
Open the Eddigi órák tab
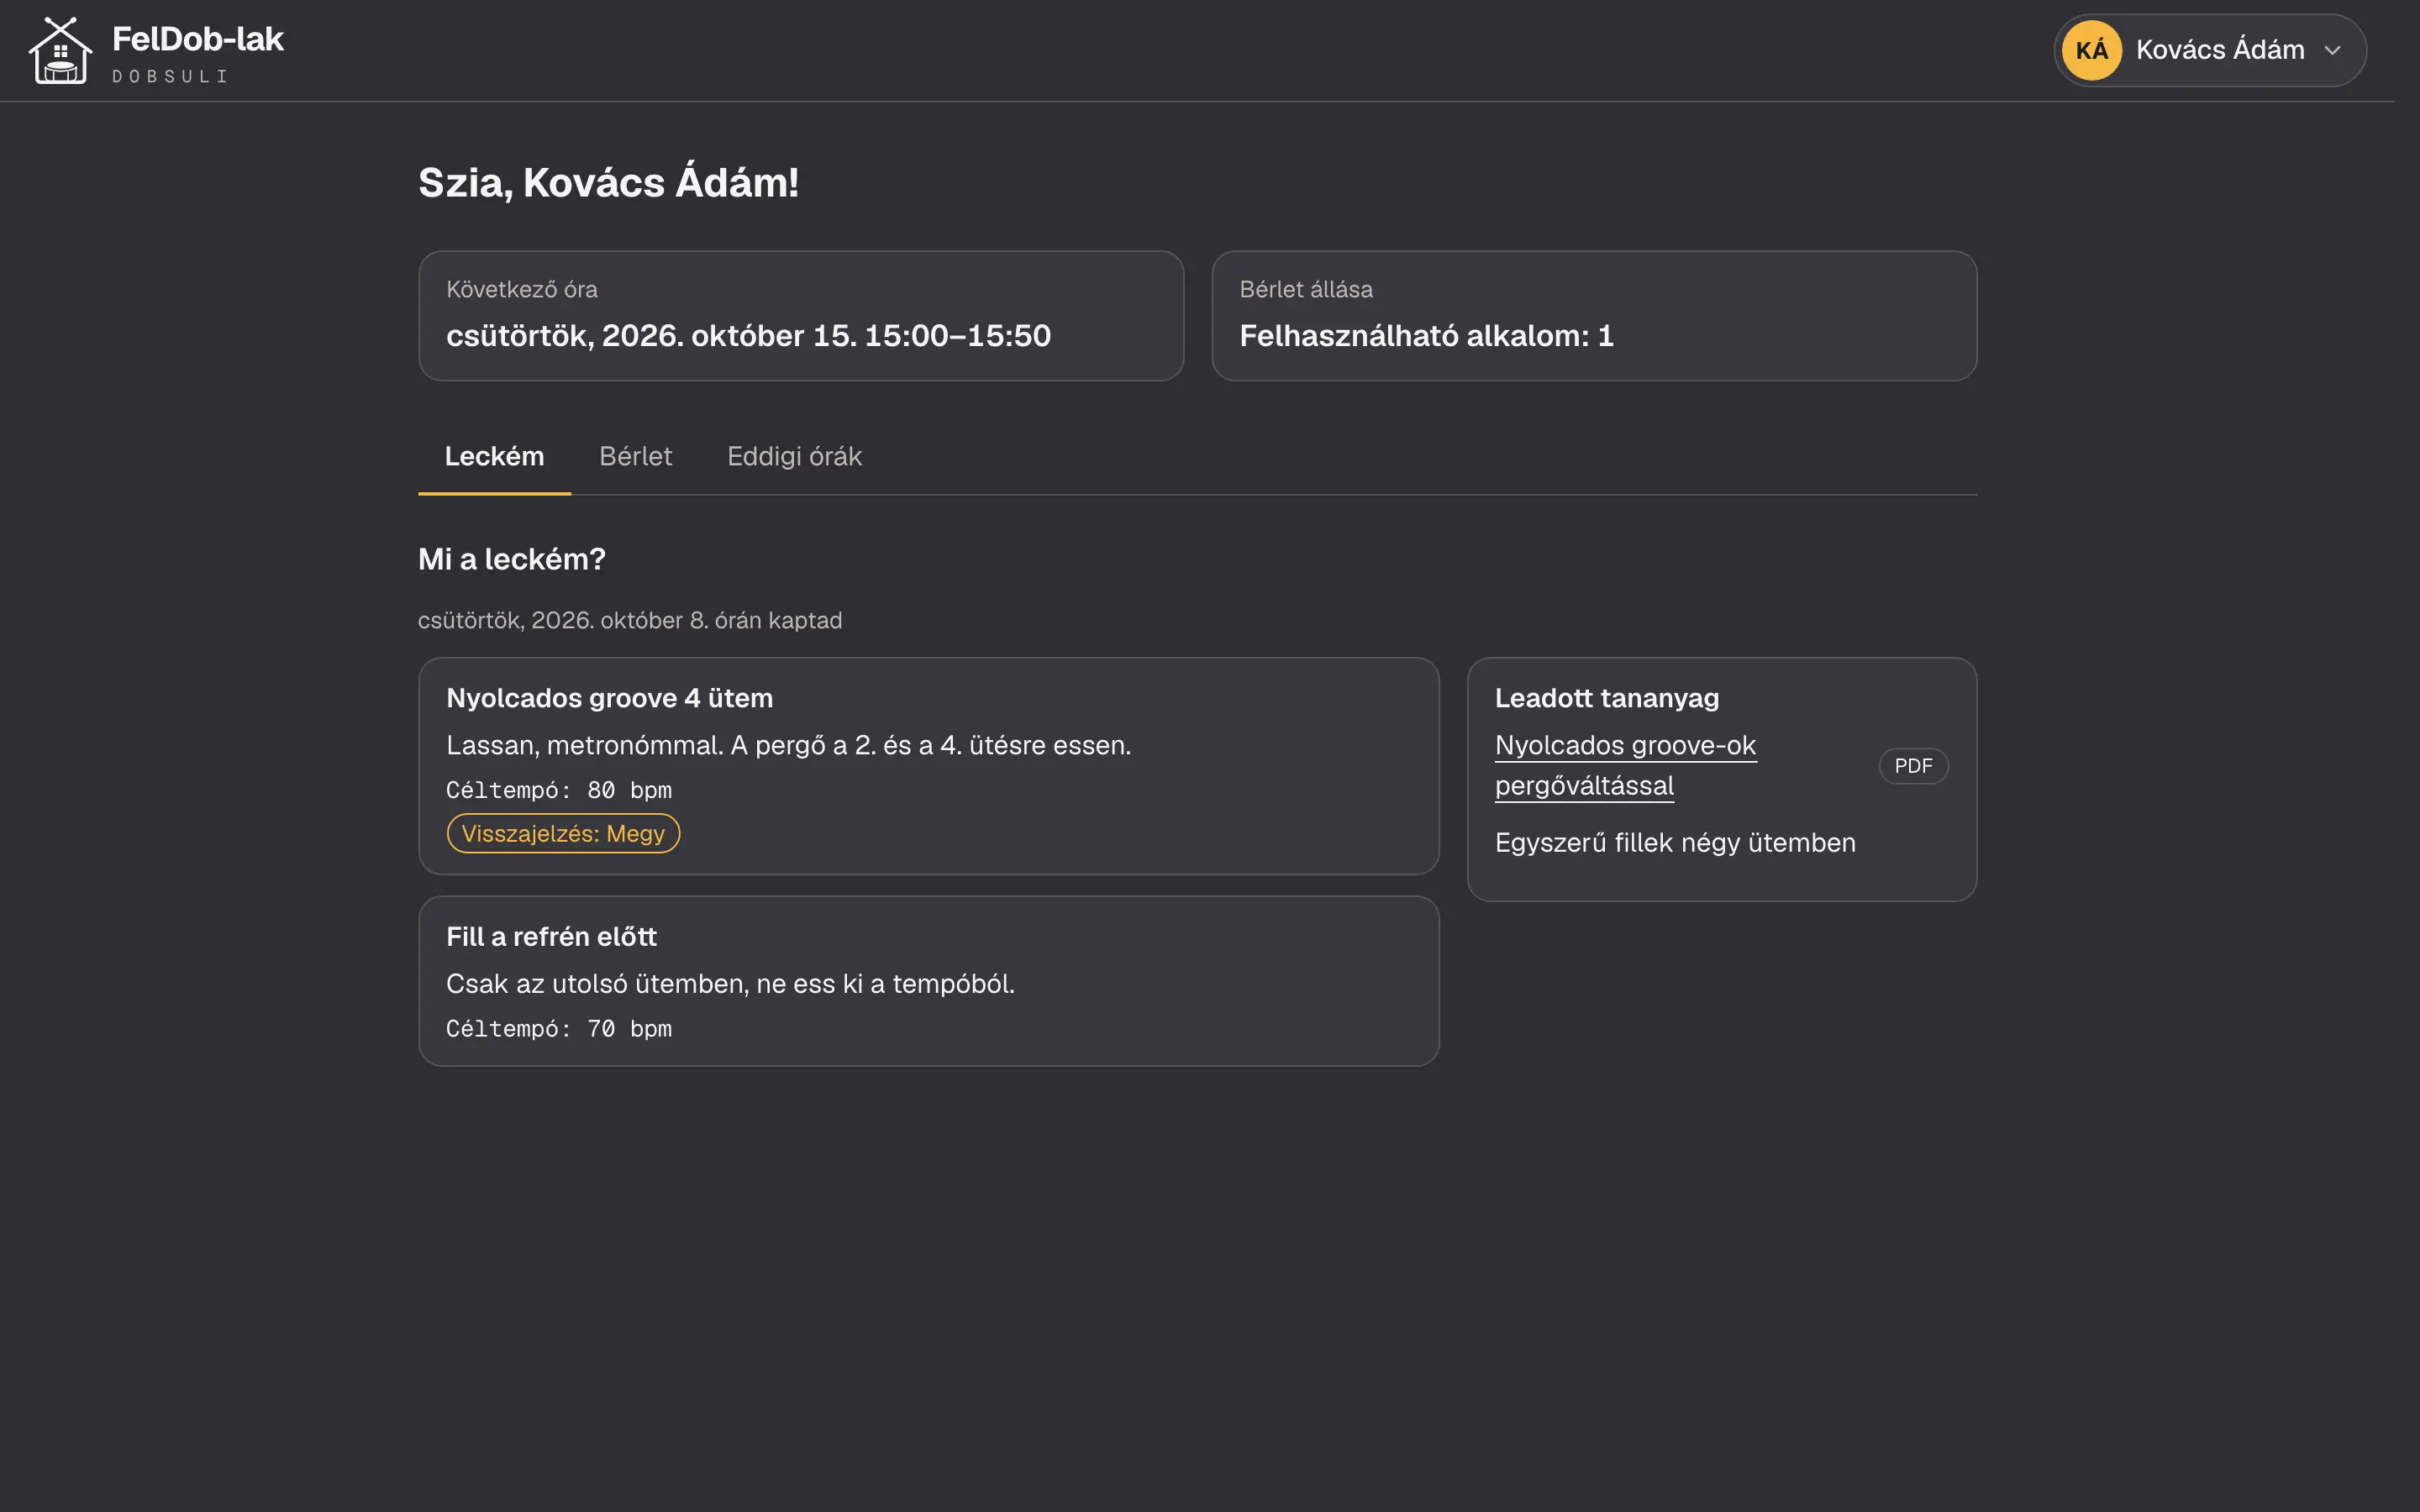(x=794, y=457)
